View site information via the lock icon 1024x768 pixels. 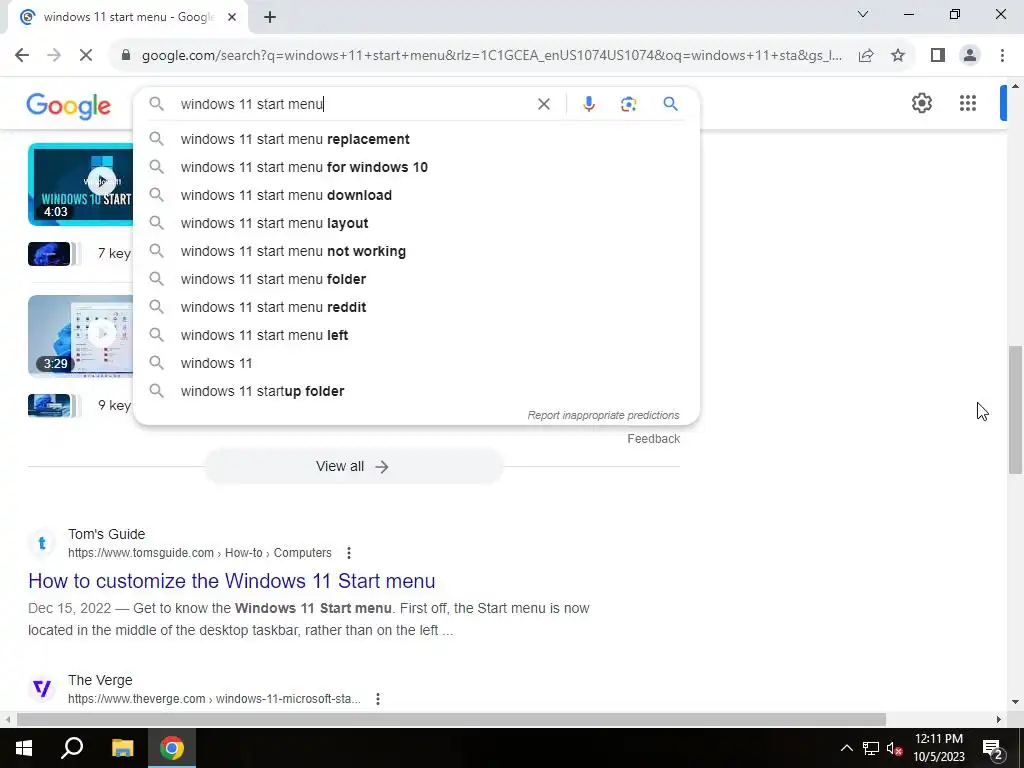(126, 55)
